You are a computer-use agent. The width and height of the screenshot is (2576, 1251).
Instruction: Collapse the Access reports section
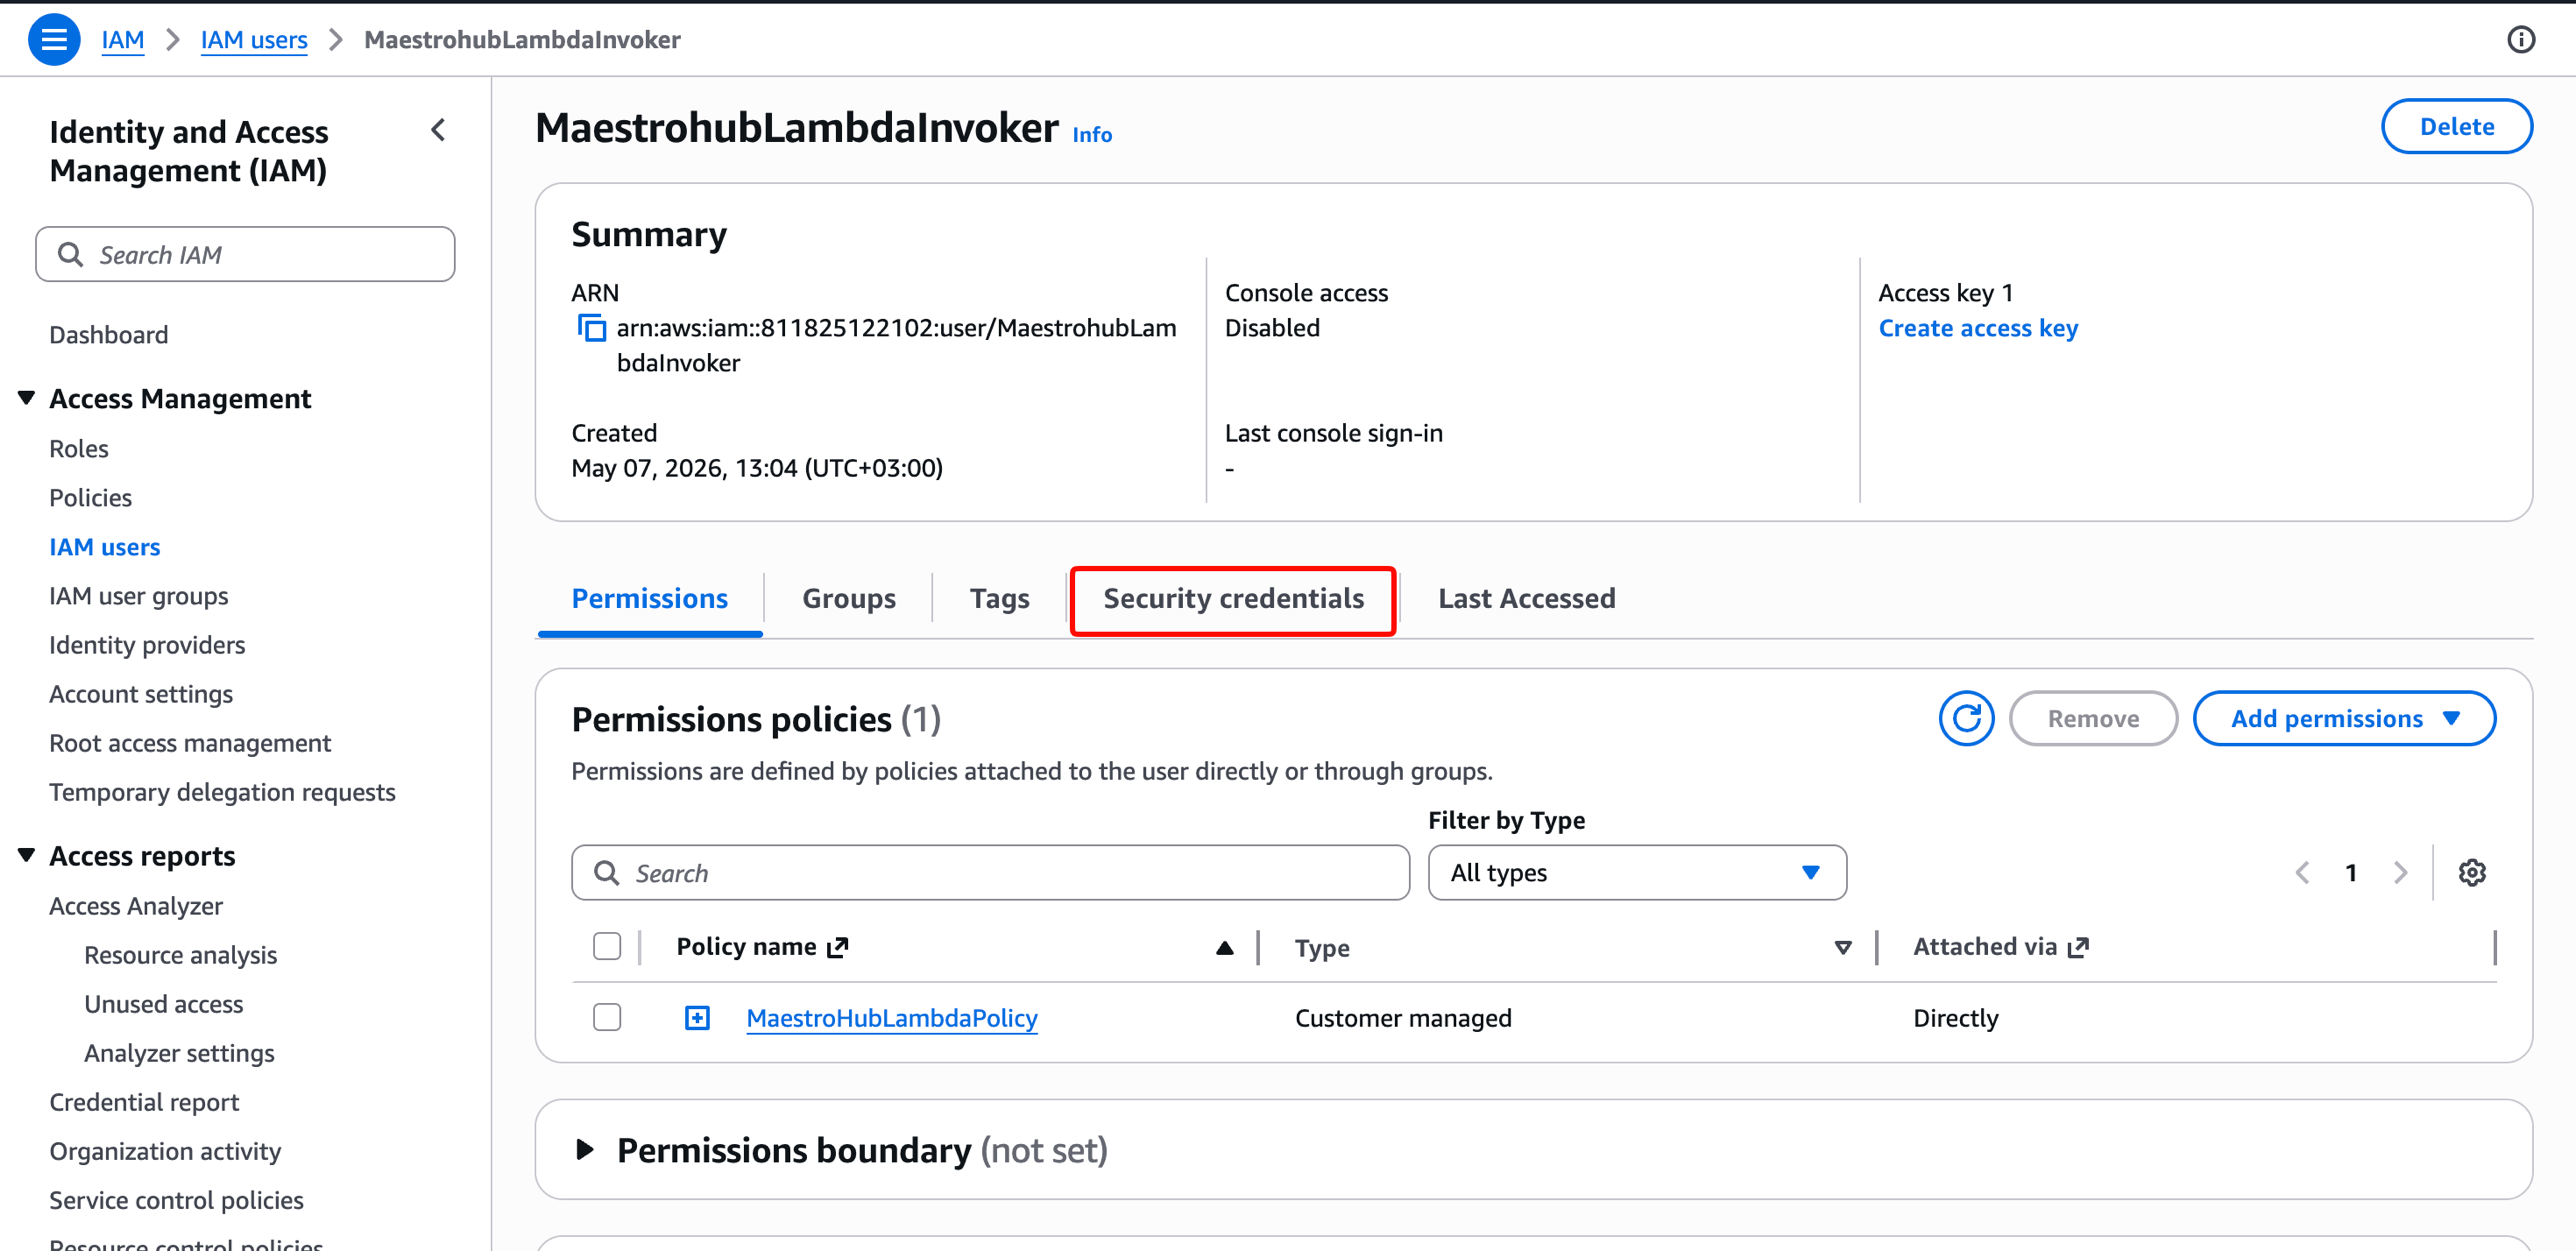[x=27, y=855]
